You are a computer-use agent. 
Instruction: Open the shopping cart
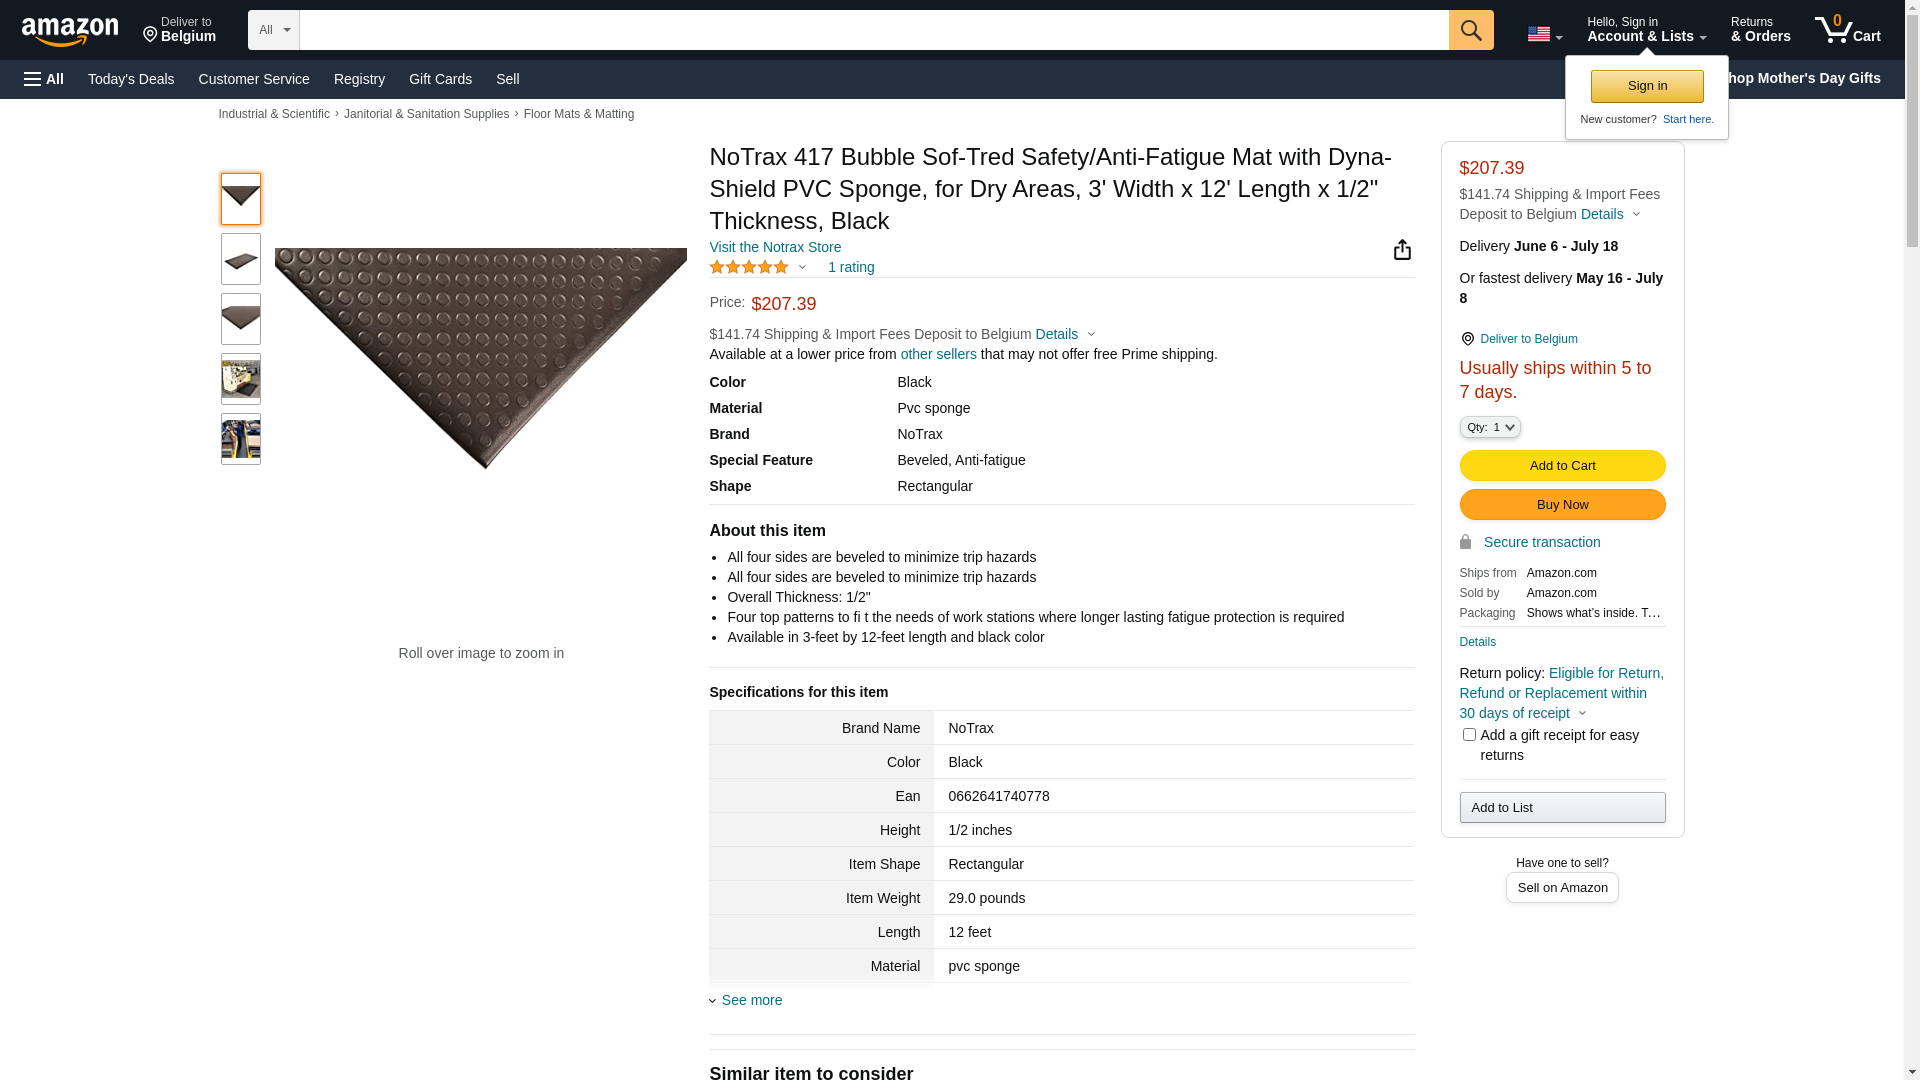[x=1847, y=30]
